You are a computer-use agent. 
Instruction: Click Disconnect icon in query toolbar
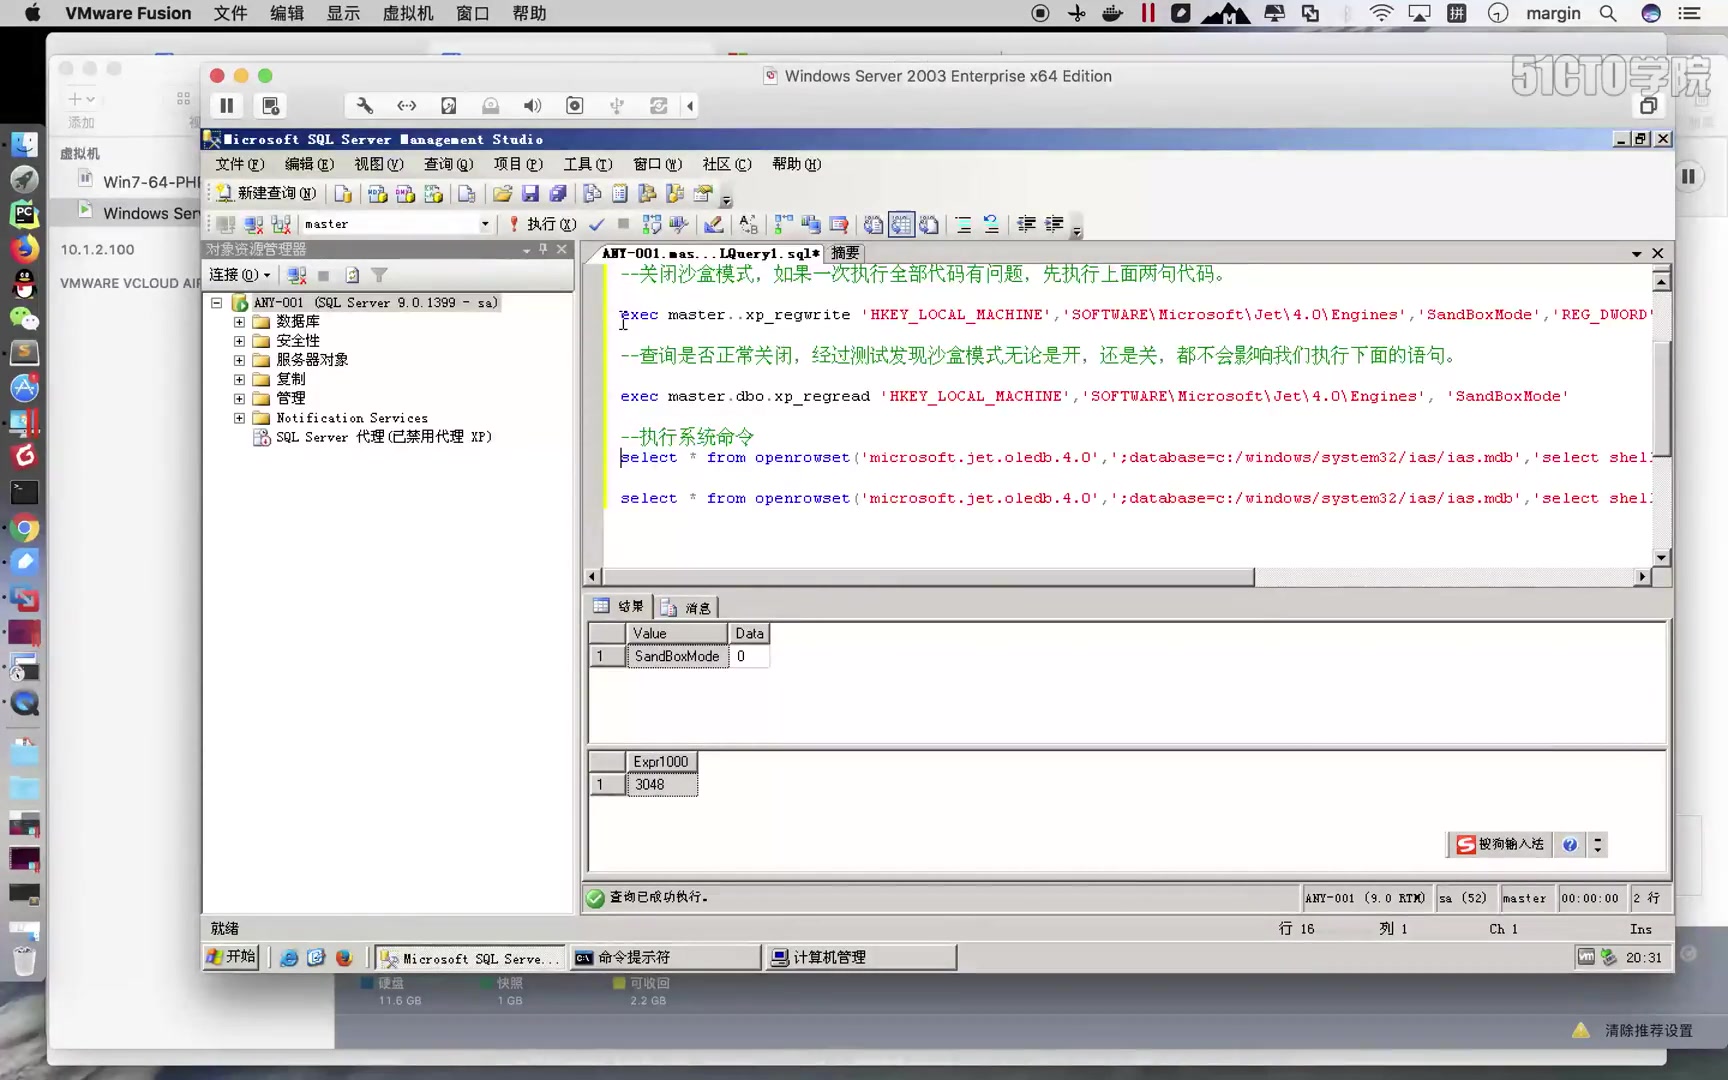254,225
